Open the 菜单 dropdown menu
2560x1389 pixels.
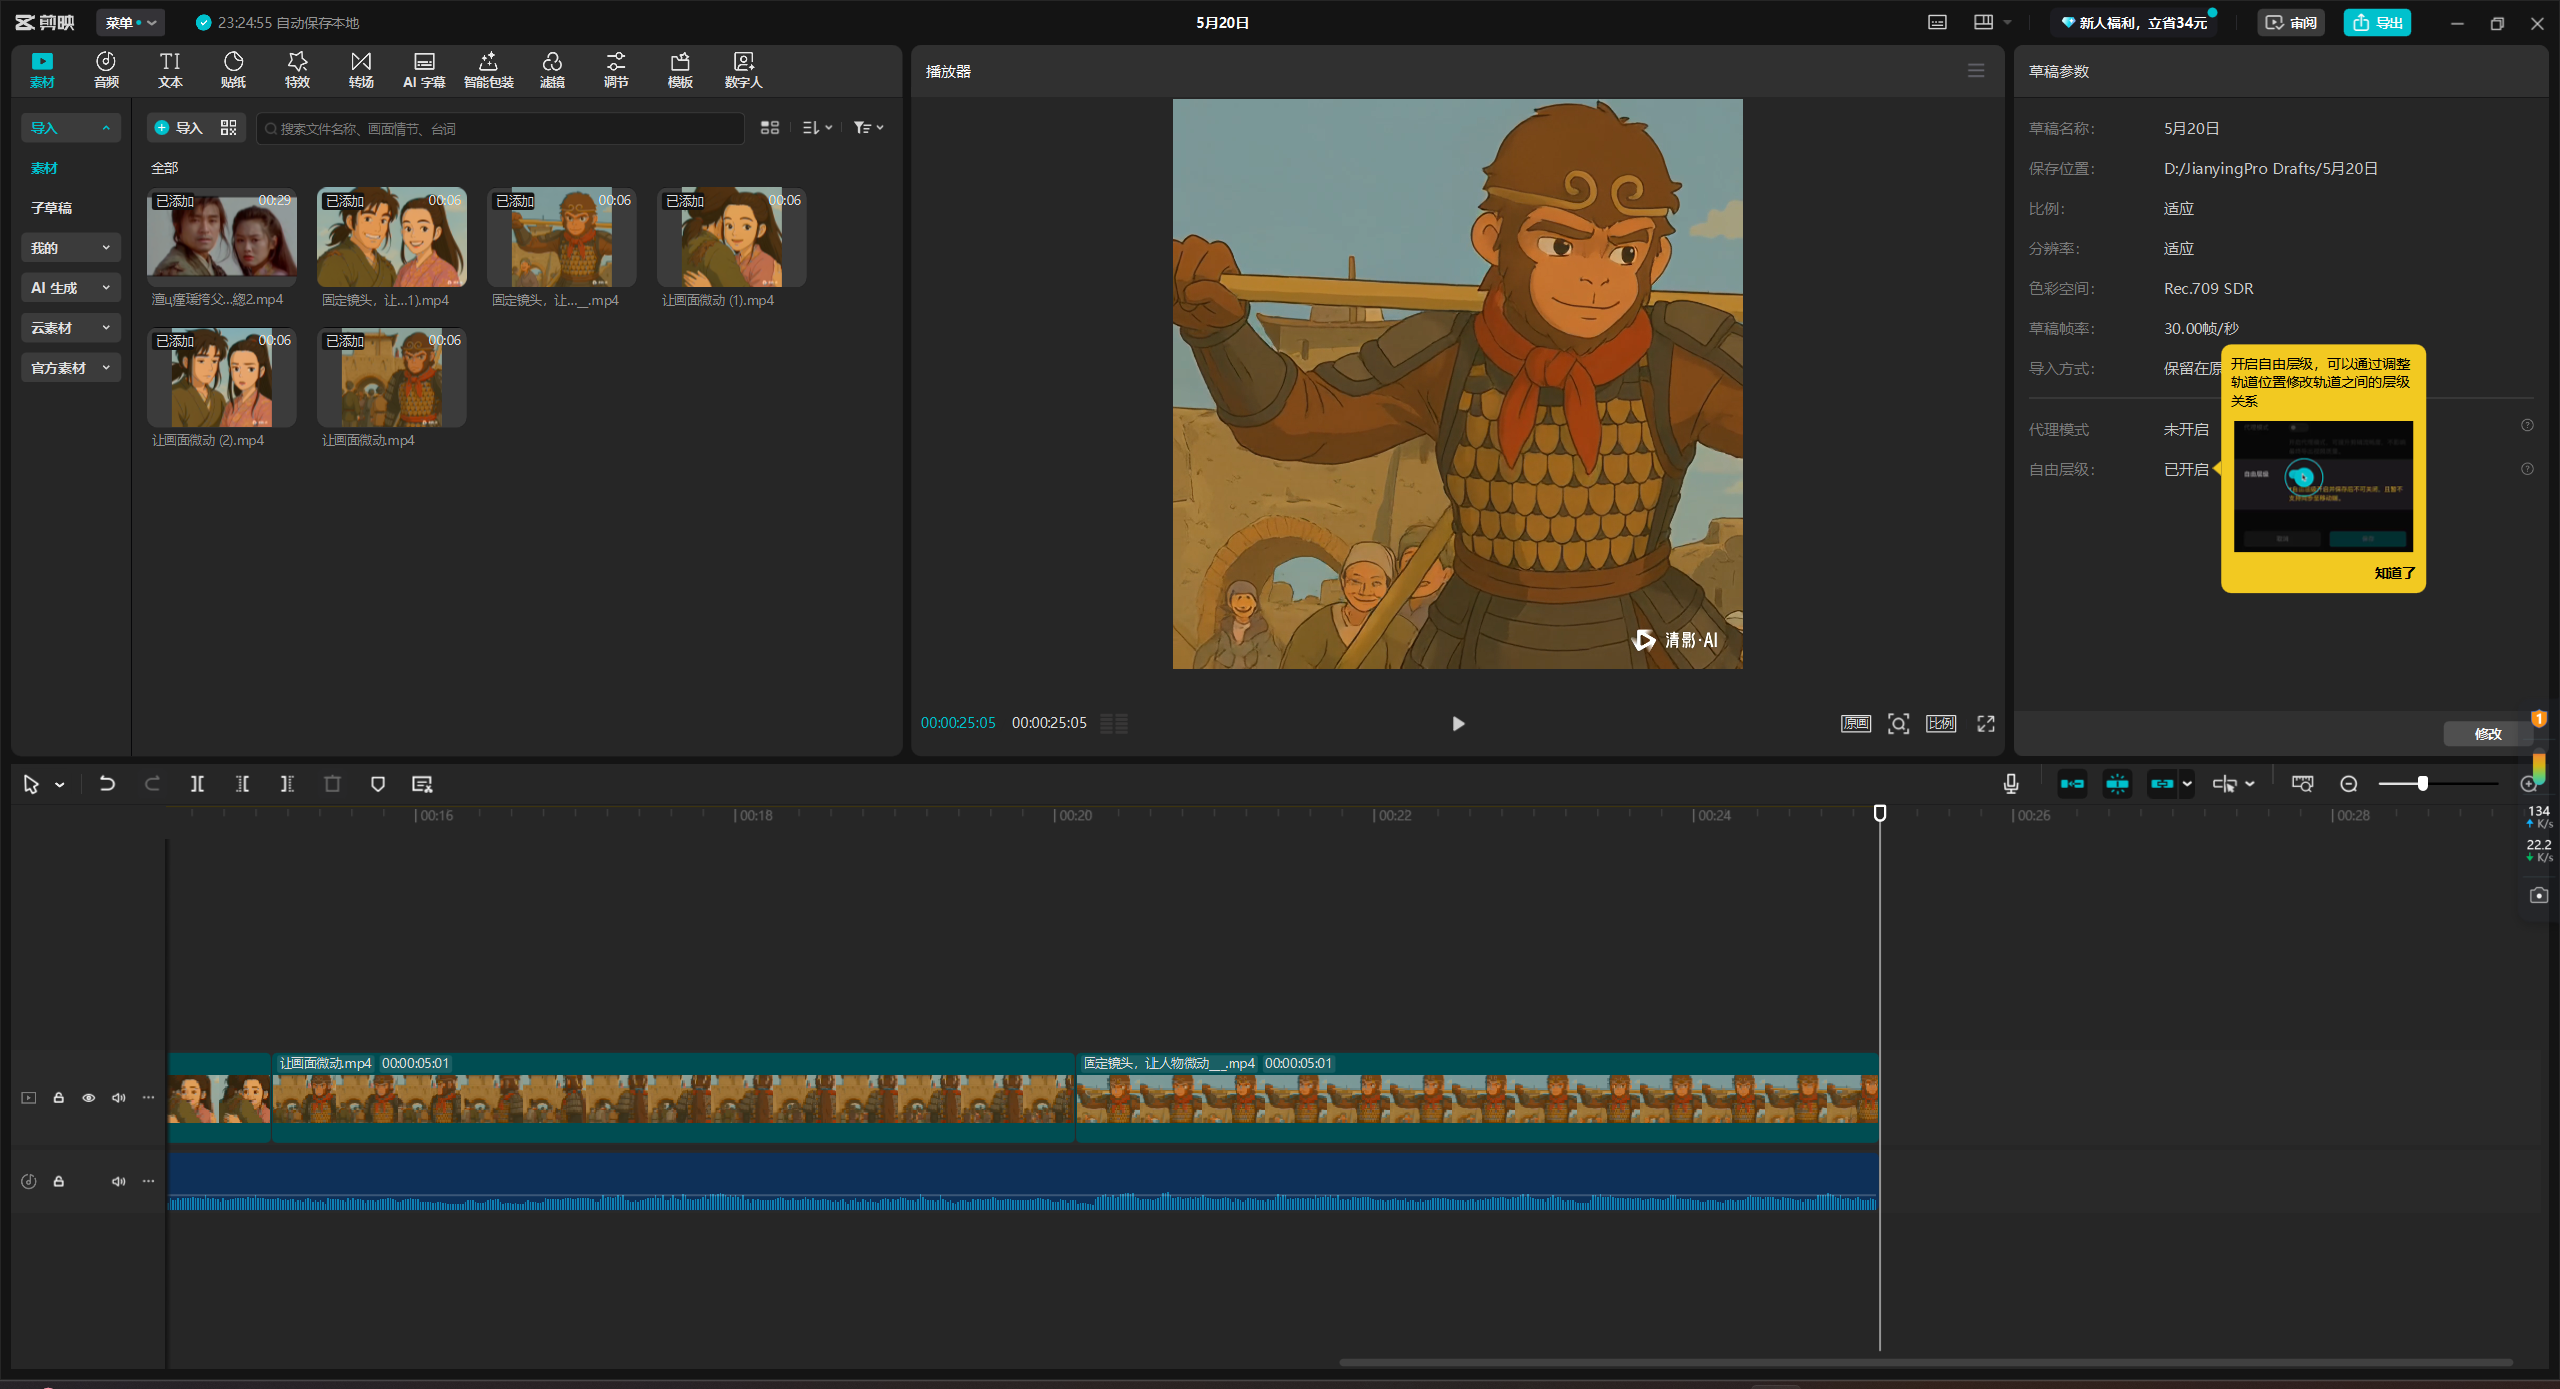coord(130,22)
